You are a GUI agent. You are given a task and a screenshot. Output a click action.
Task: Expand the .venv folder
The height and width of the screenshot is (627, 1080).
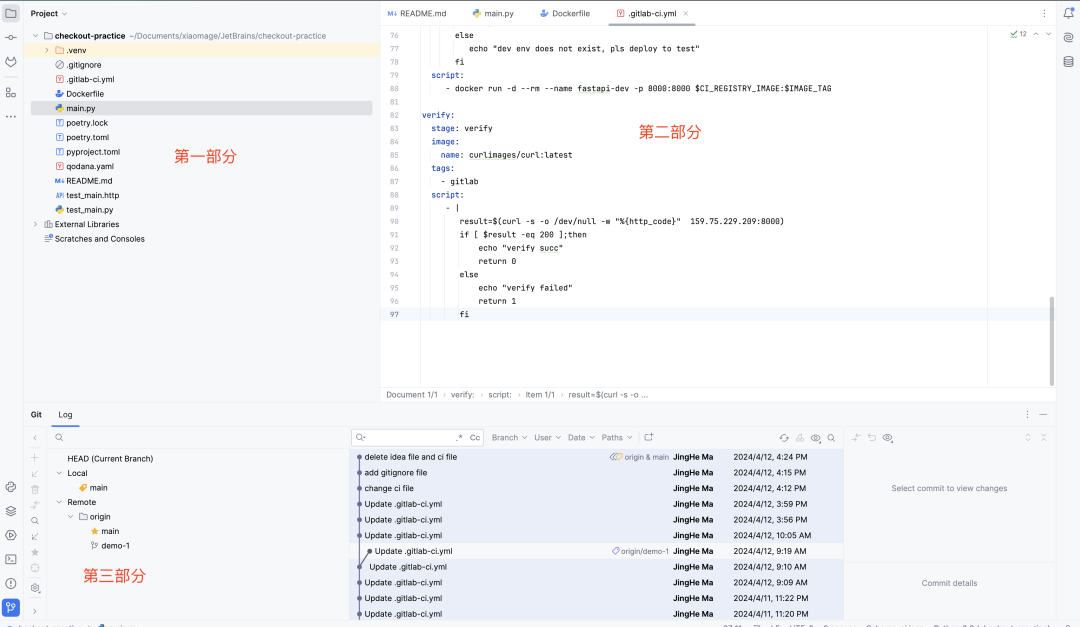[47, 50]
